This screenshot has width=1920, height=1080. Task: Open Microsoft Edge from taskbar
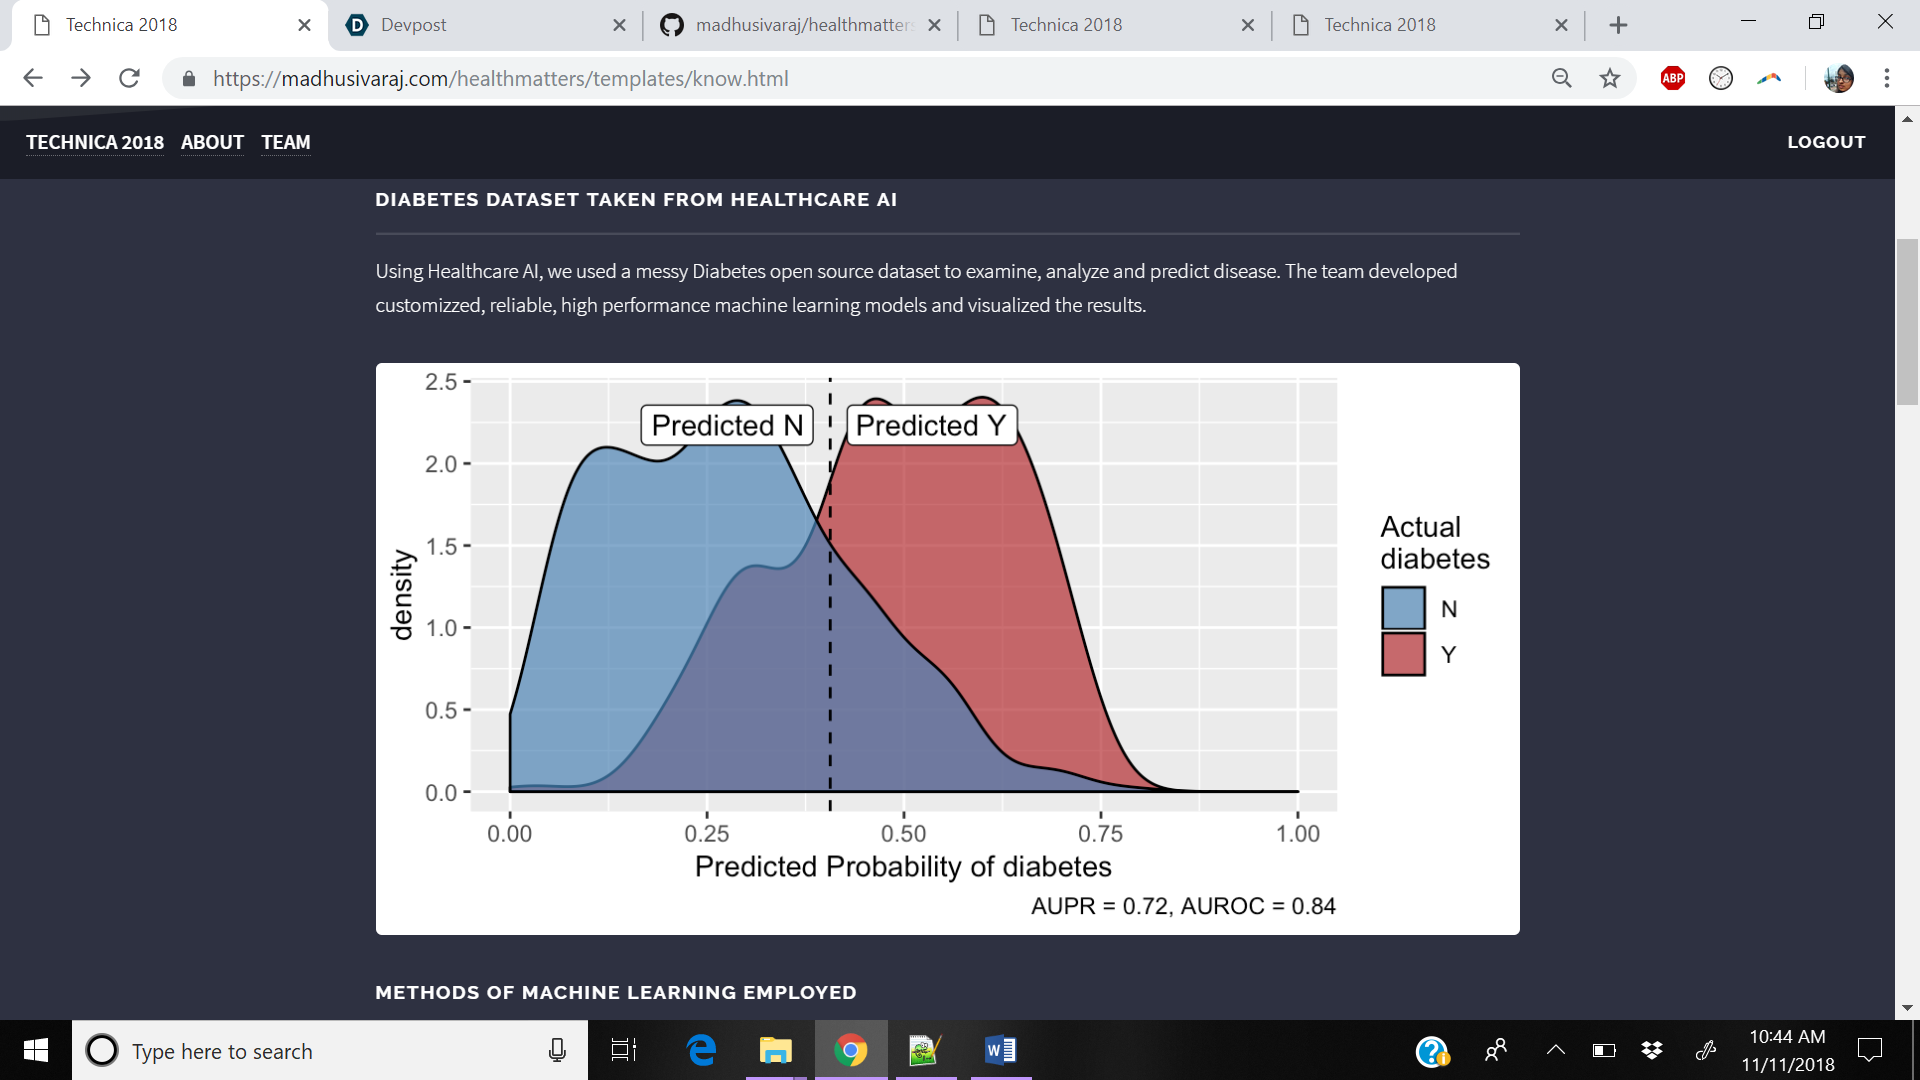702,1050
